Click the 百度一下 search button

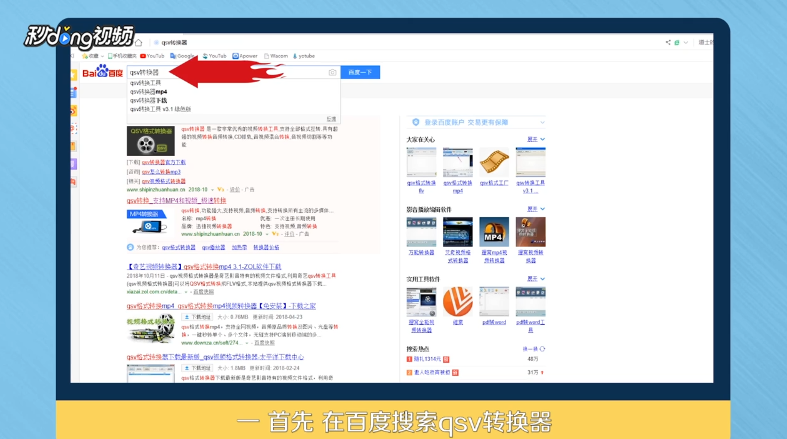pyautogui.click(x=360, y=72)
